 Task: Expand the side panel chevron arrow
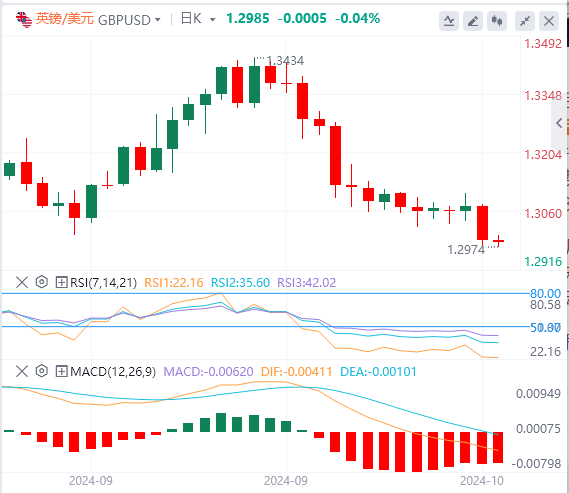coord(559,123)
